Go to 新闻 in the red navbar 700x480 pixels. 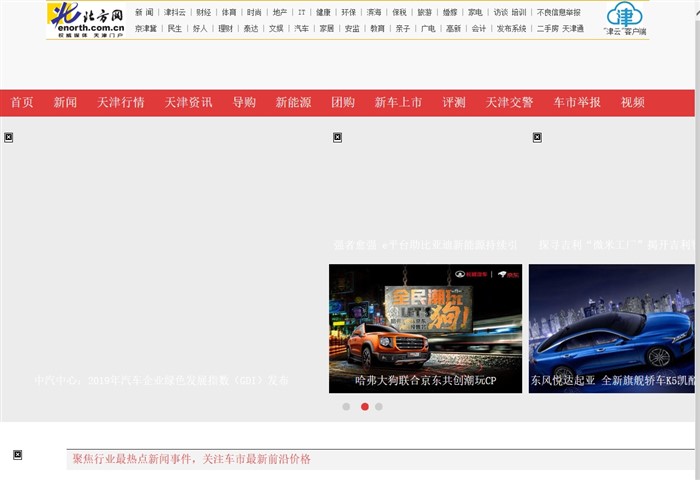pos(65,102)
